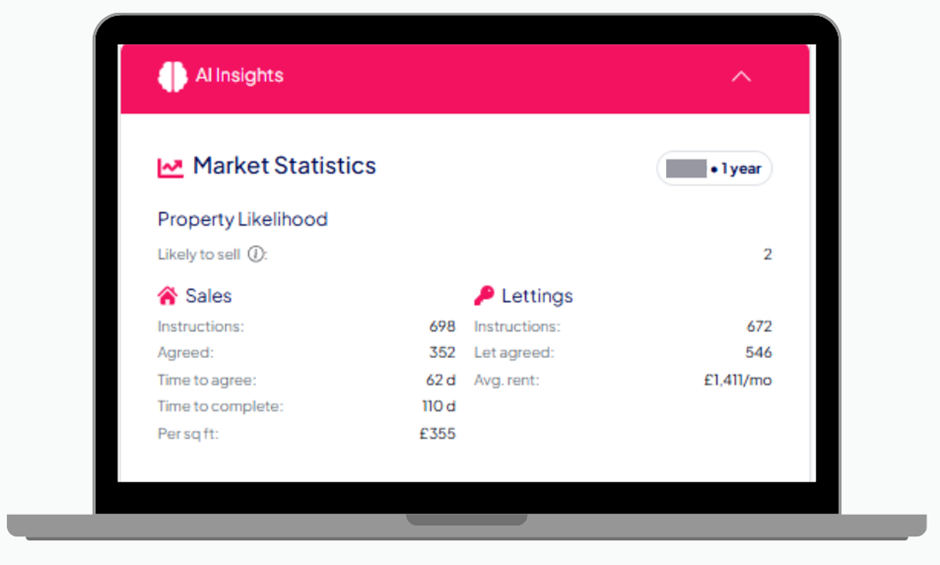940x565 pixels.
Task: Click the Likely to sell value 2
Action: pyautogui.click(x=767, y=254)
